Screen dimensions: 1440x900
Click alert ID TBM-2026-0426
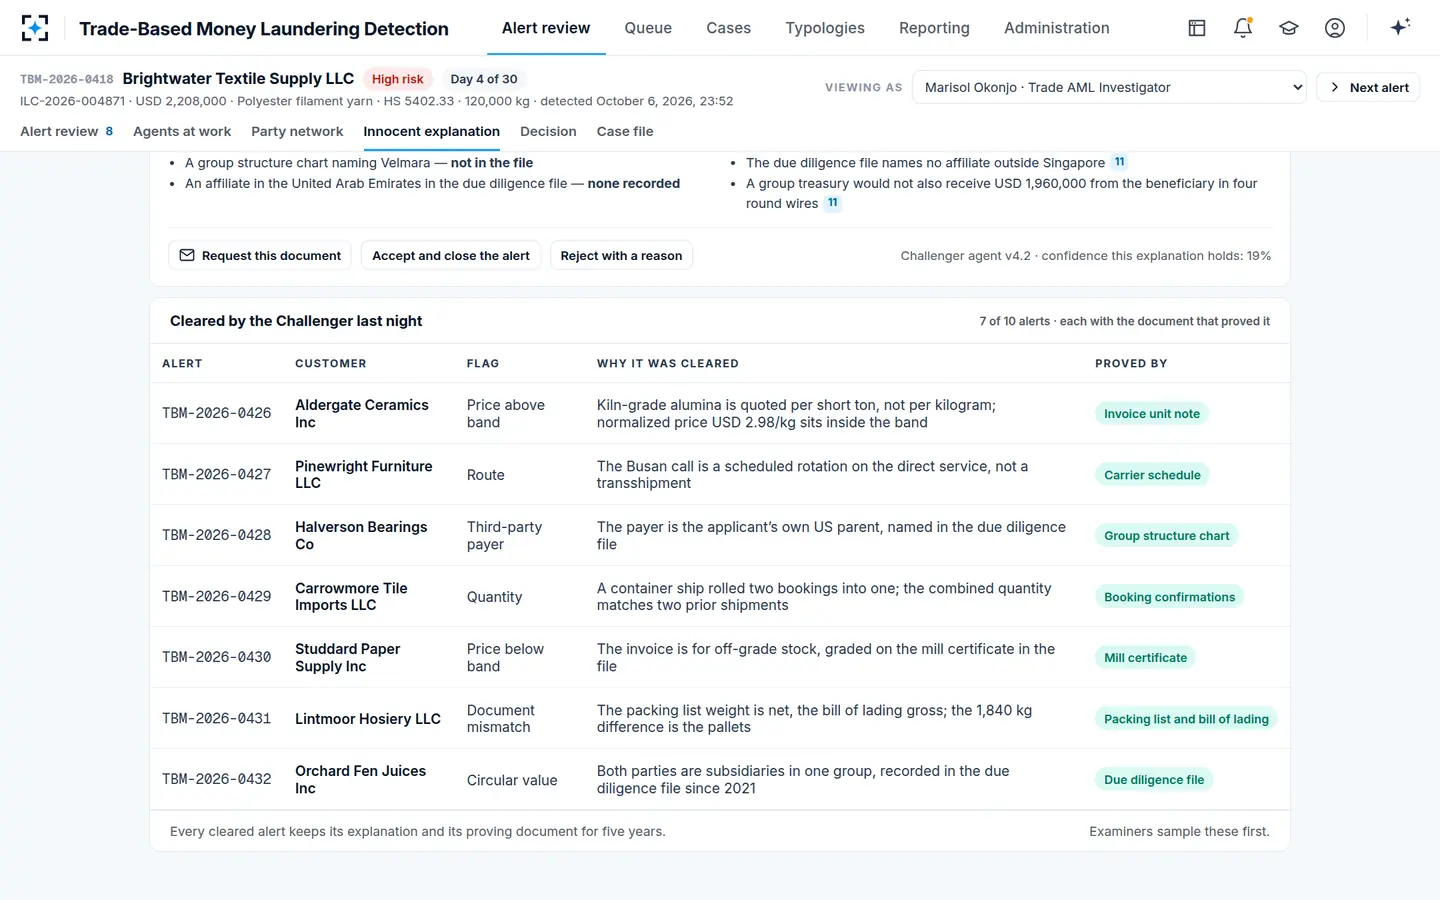(x=217, y=413)
